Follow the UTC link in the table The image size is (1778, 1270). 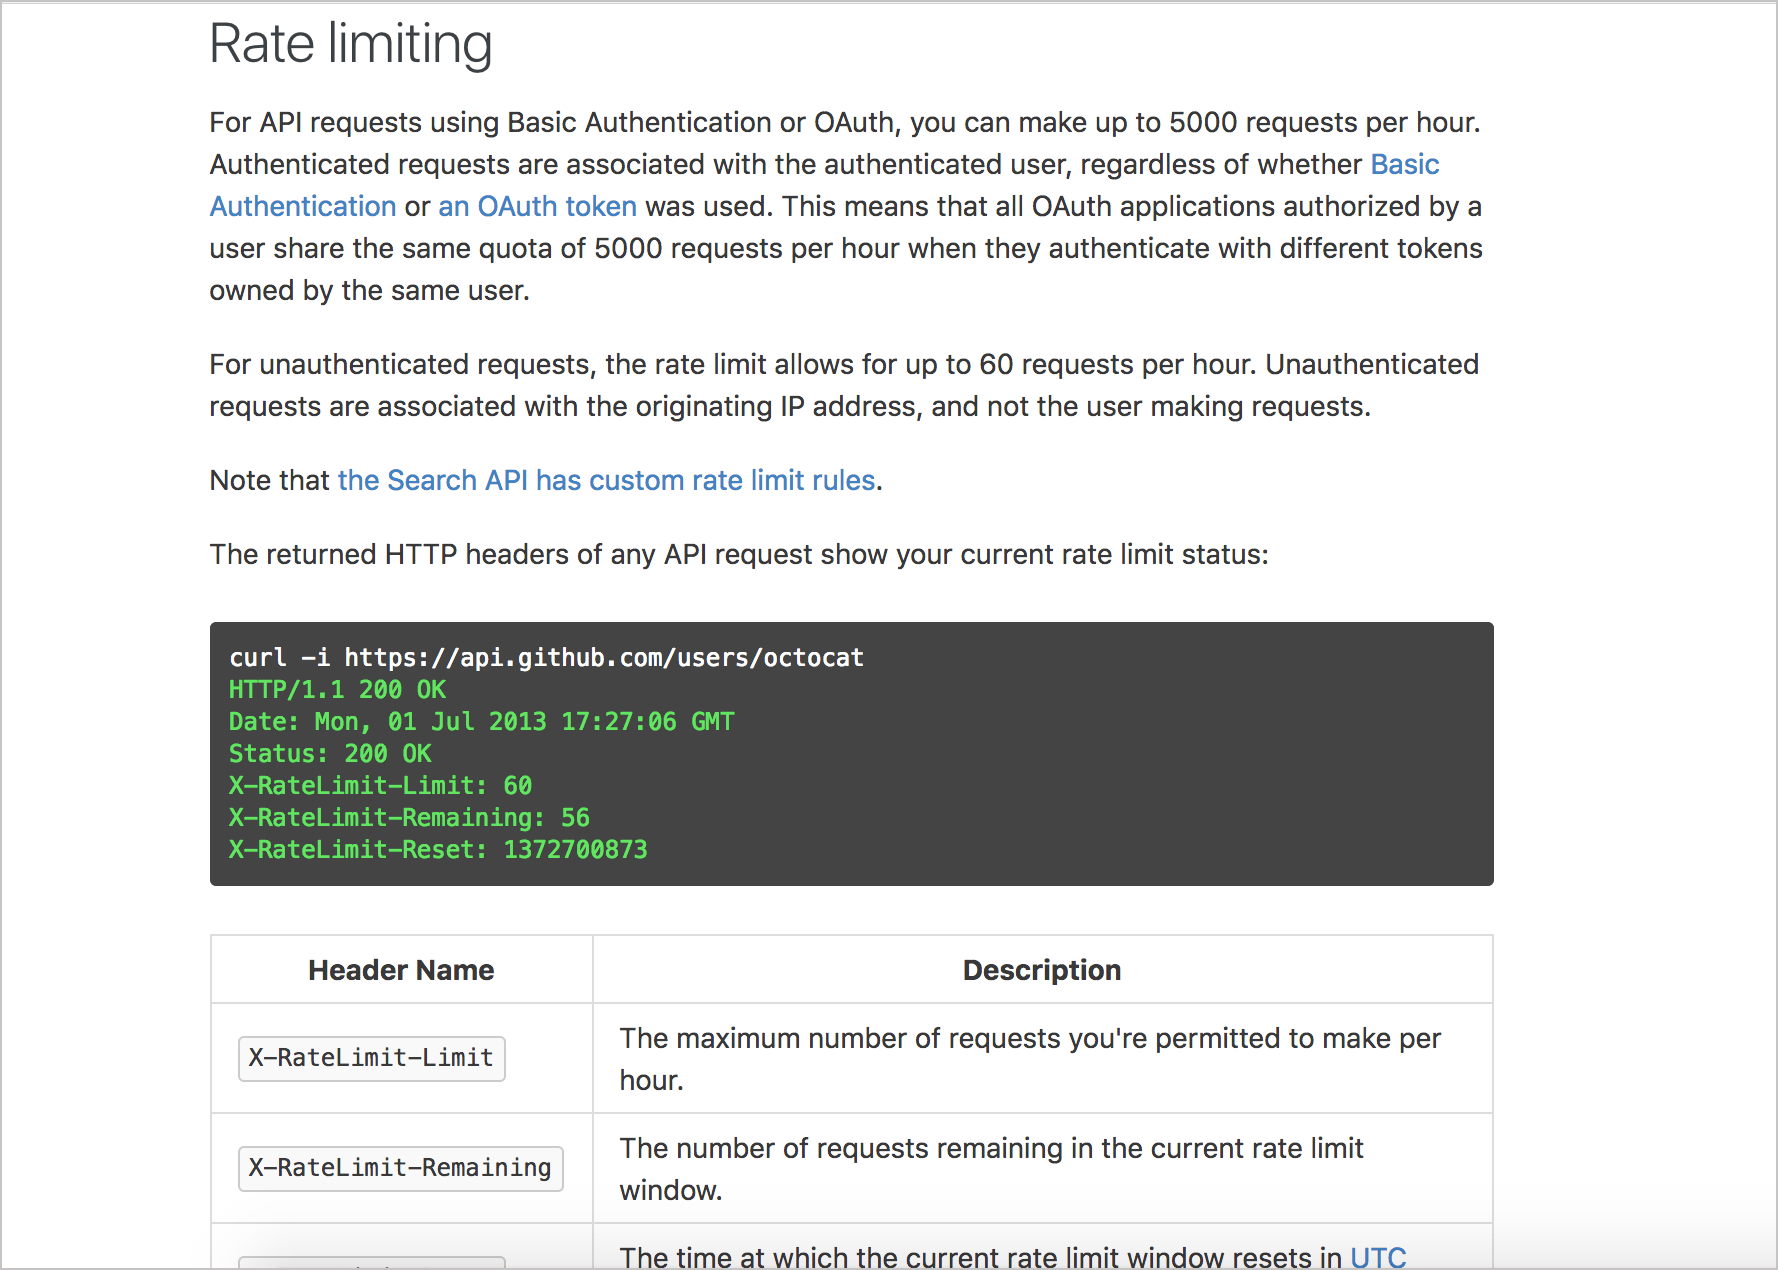click(1377, 1257)
